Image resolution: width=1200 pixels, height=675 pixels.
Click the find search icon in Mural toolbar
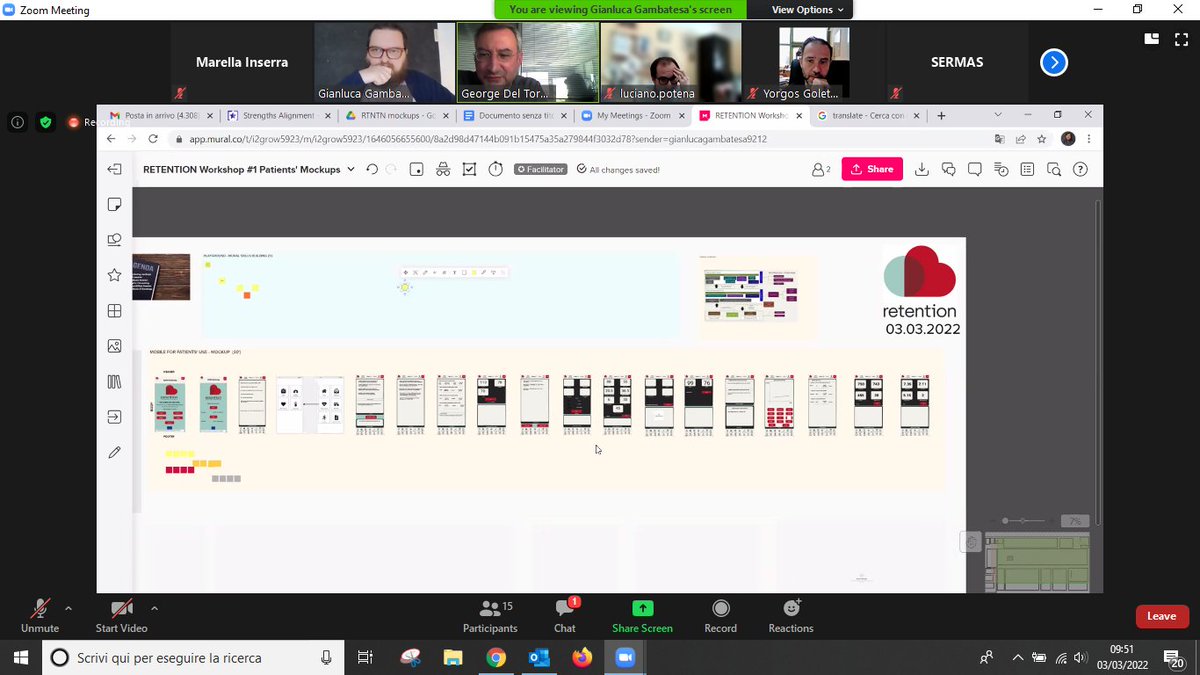tap(1053, 169)
